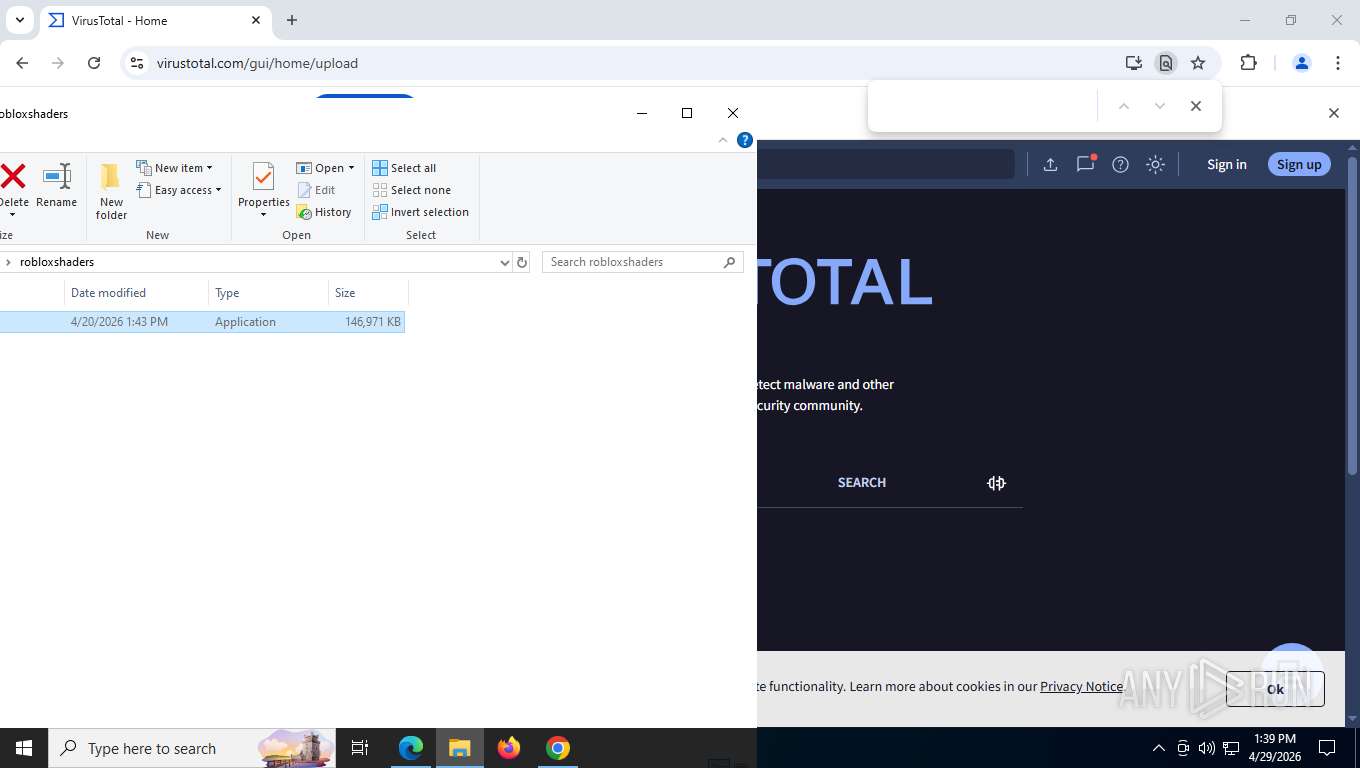Click the install app icon in address bar
Screen dimensions: 1360x768
pos(1133,63)
